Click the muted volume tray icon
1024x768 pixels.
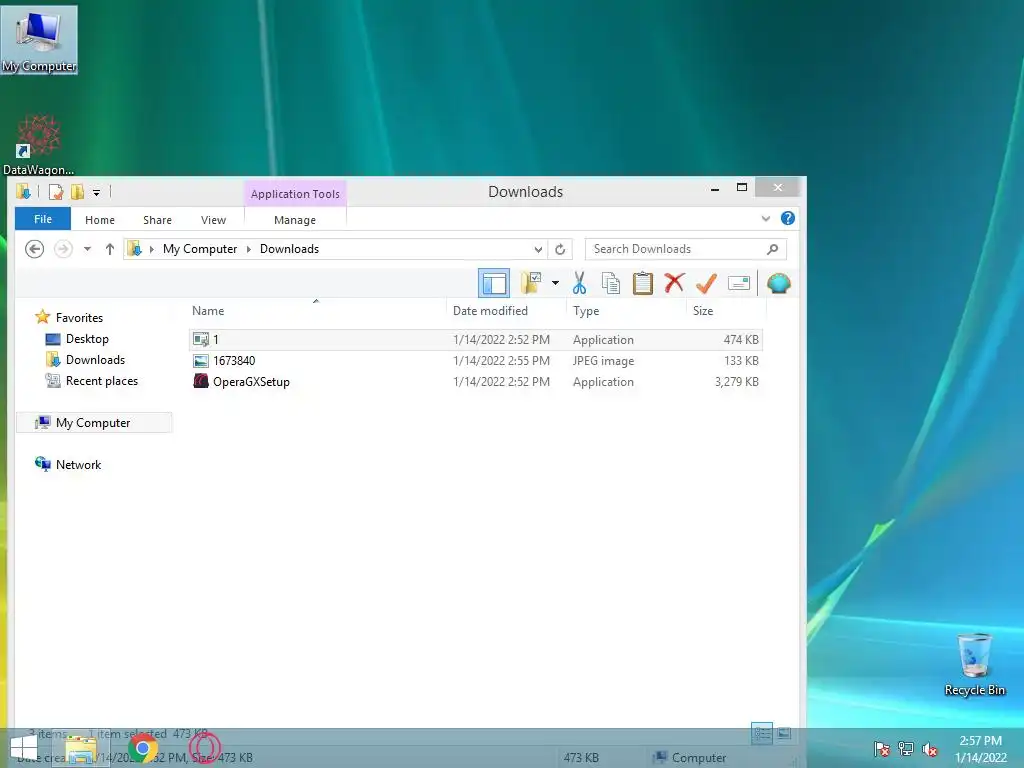tap(929, 749)
